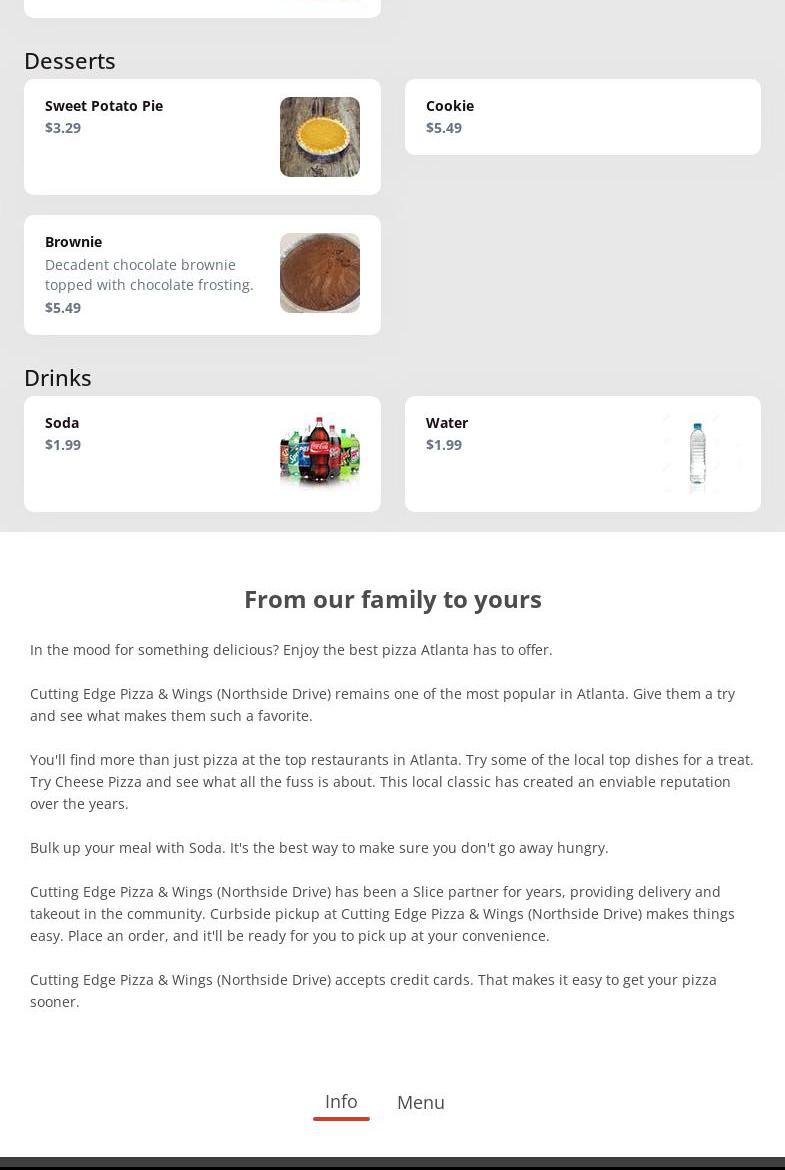Choose the Water drink title
Viewport: 785px width, 1170px height.
447,423
